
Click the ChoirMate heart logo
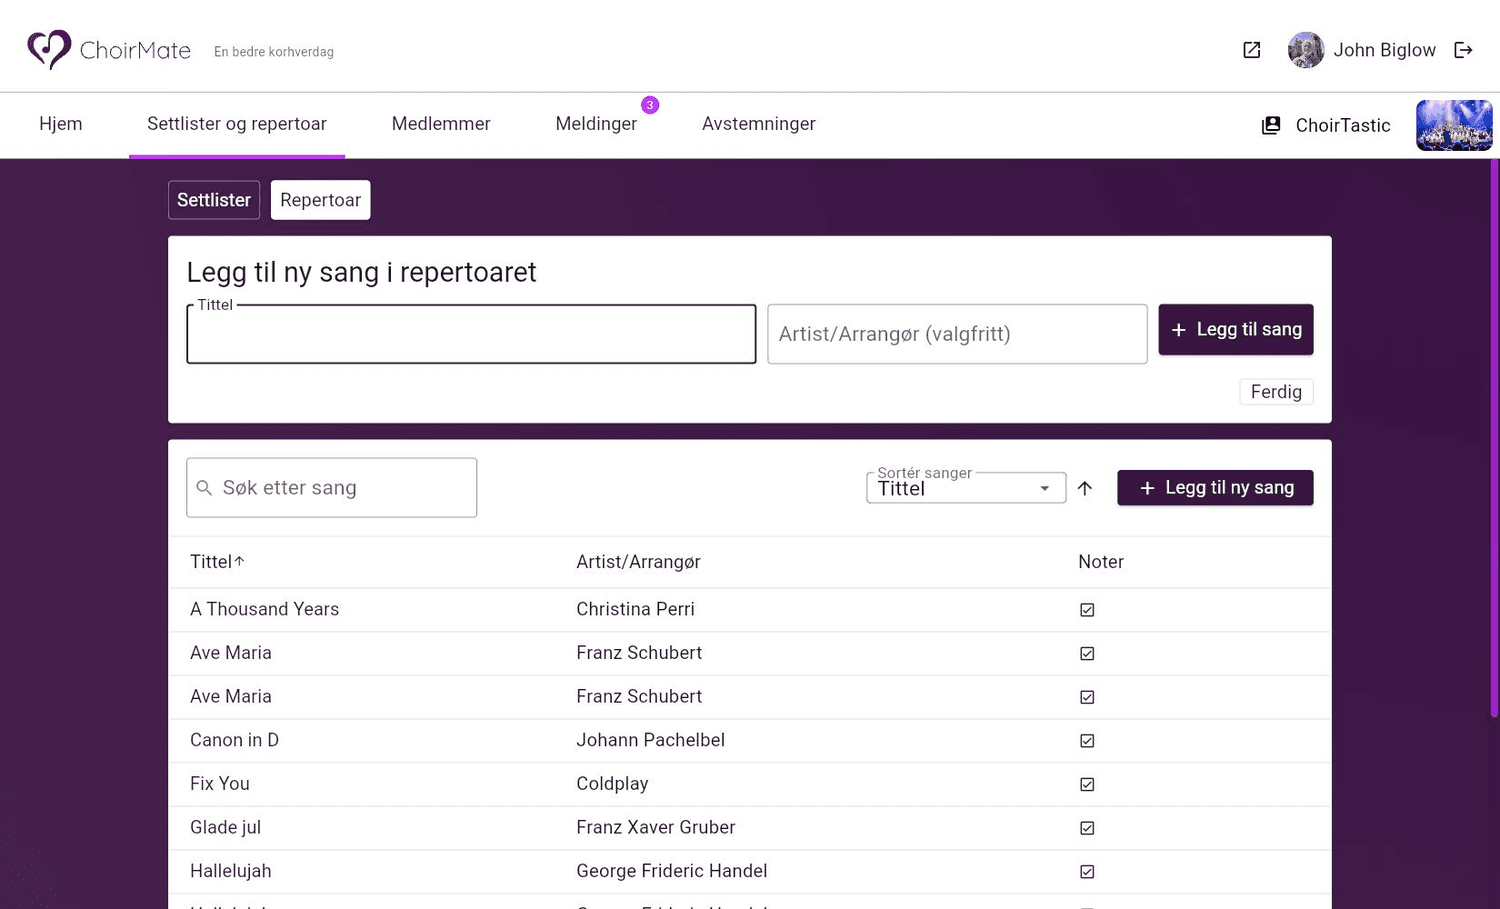click(x=49, y=49)
